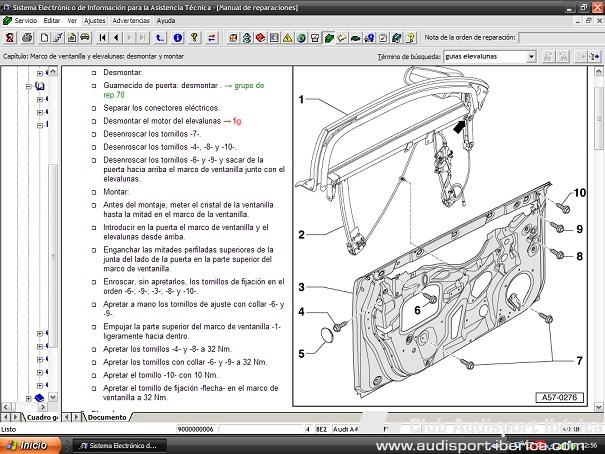Expand the closed blue book tree node at bottom
This screenshot has height=454, width=605.
pos(29,398)
